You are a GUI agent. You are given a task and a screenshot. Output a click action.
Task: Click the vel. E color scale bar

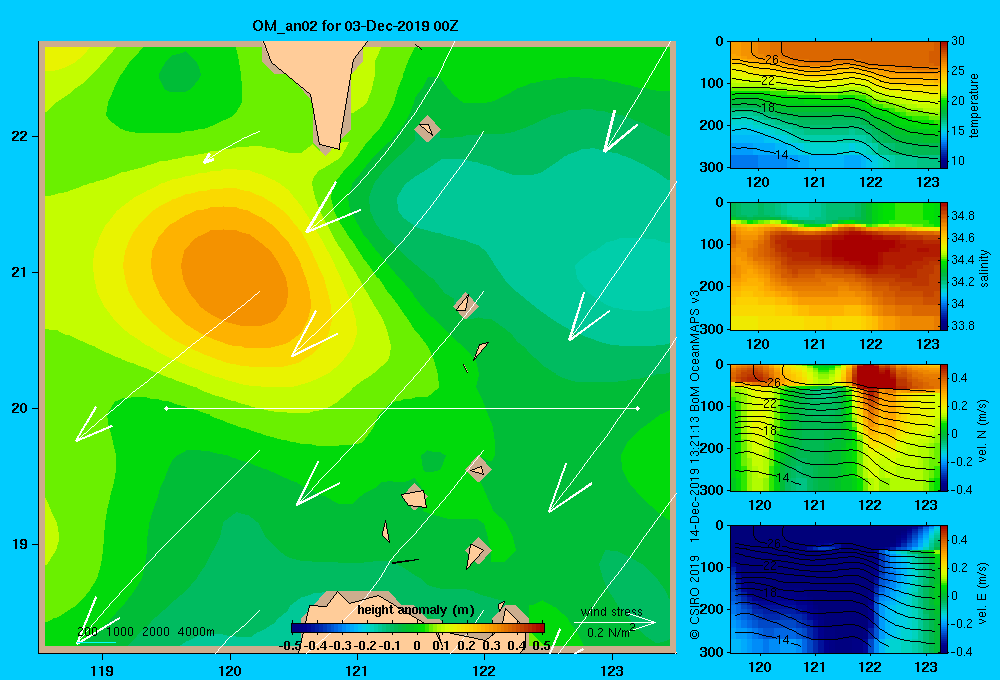[x=944, y=589]
